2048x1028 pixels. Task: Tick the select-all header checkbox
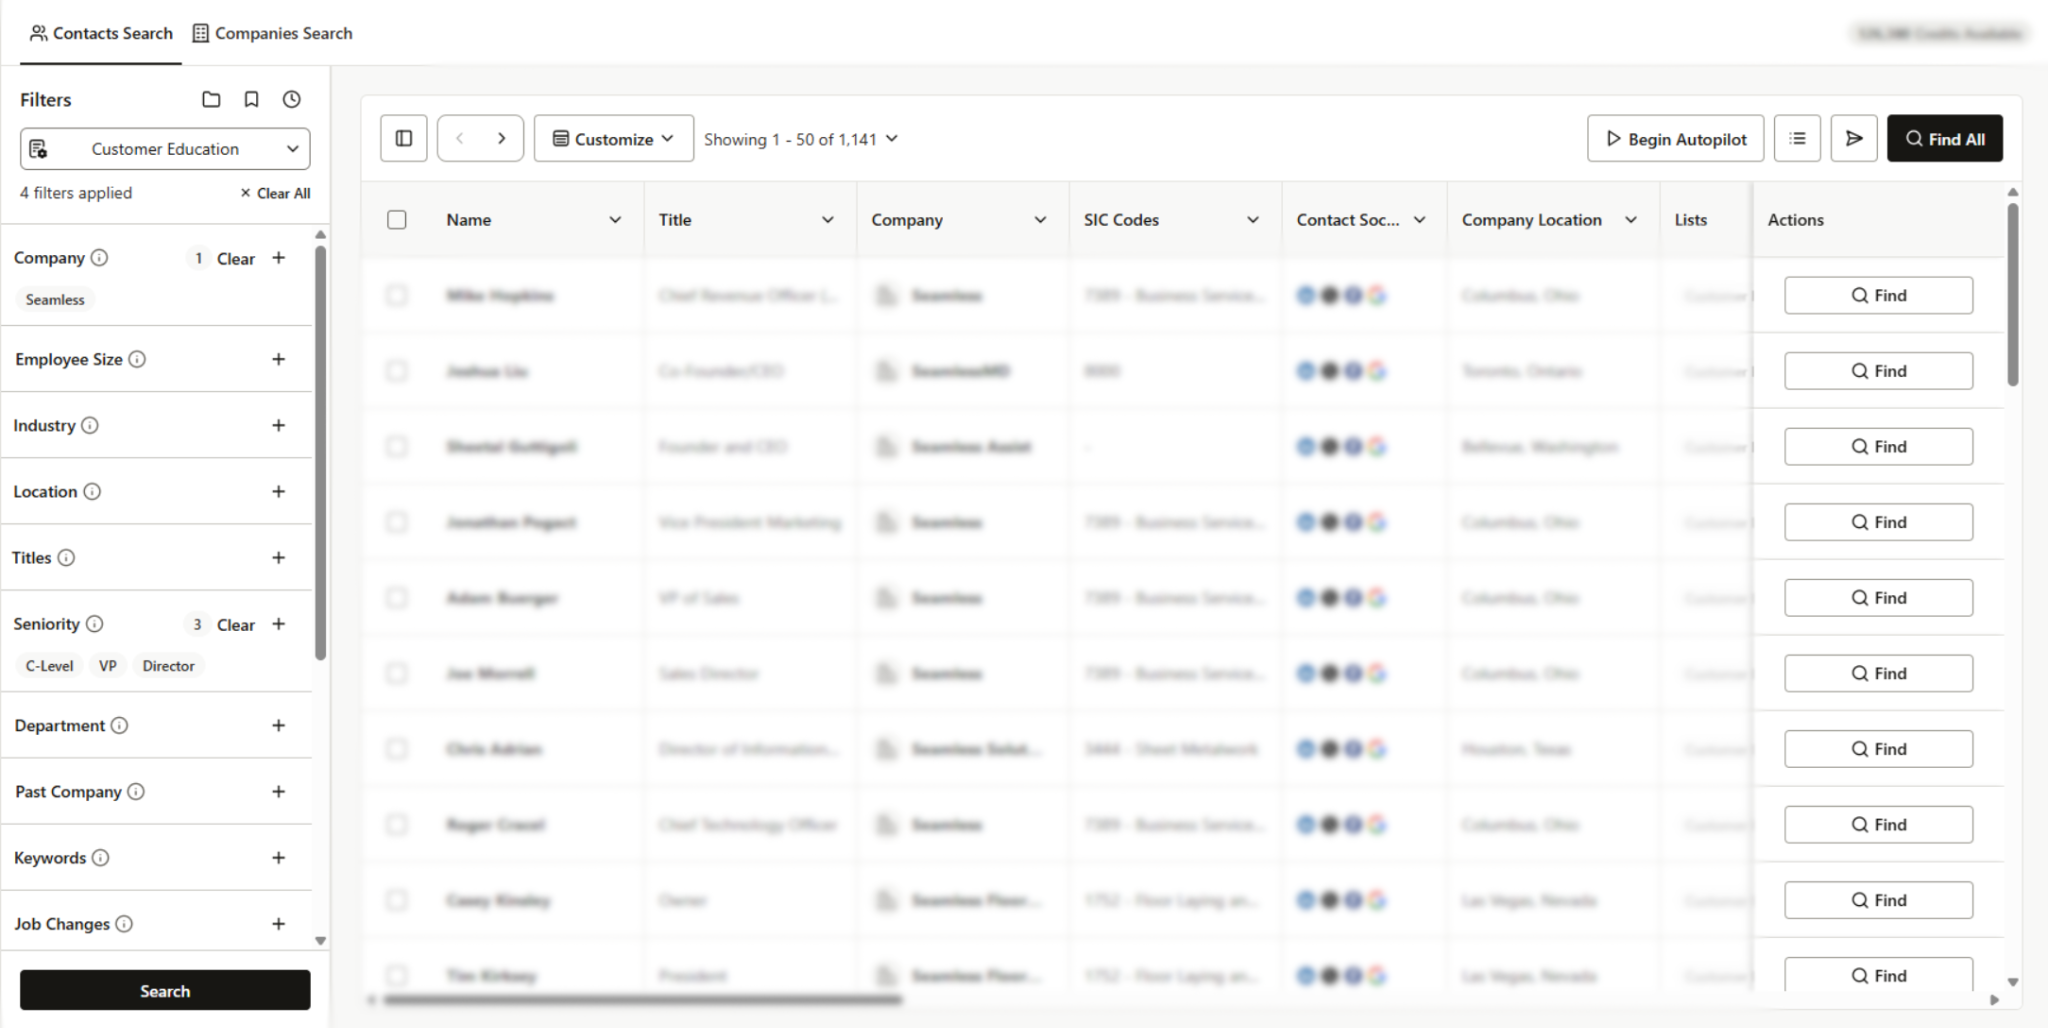coord(397,219)
